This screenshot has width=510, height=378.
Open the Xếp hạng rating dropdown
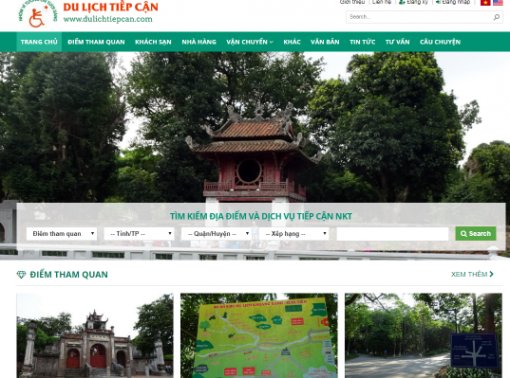point(294,234)
